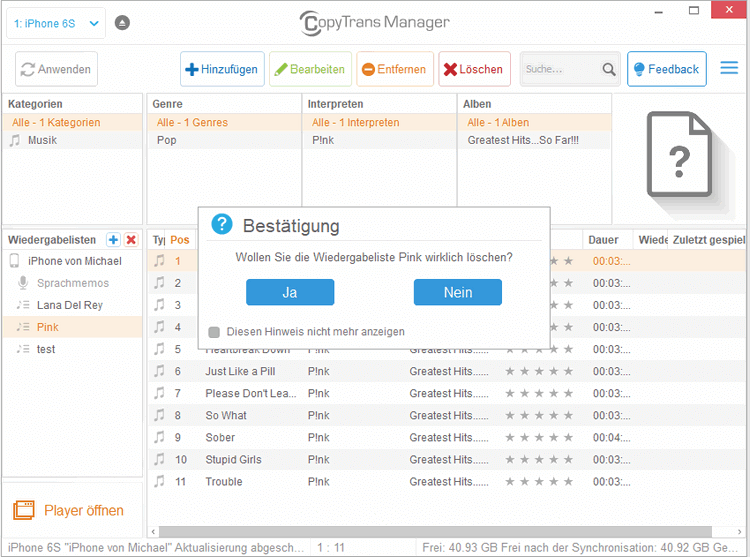Click the Hinzufügen add button
The image size is (750, 557).
click(x=222, y=69)
